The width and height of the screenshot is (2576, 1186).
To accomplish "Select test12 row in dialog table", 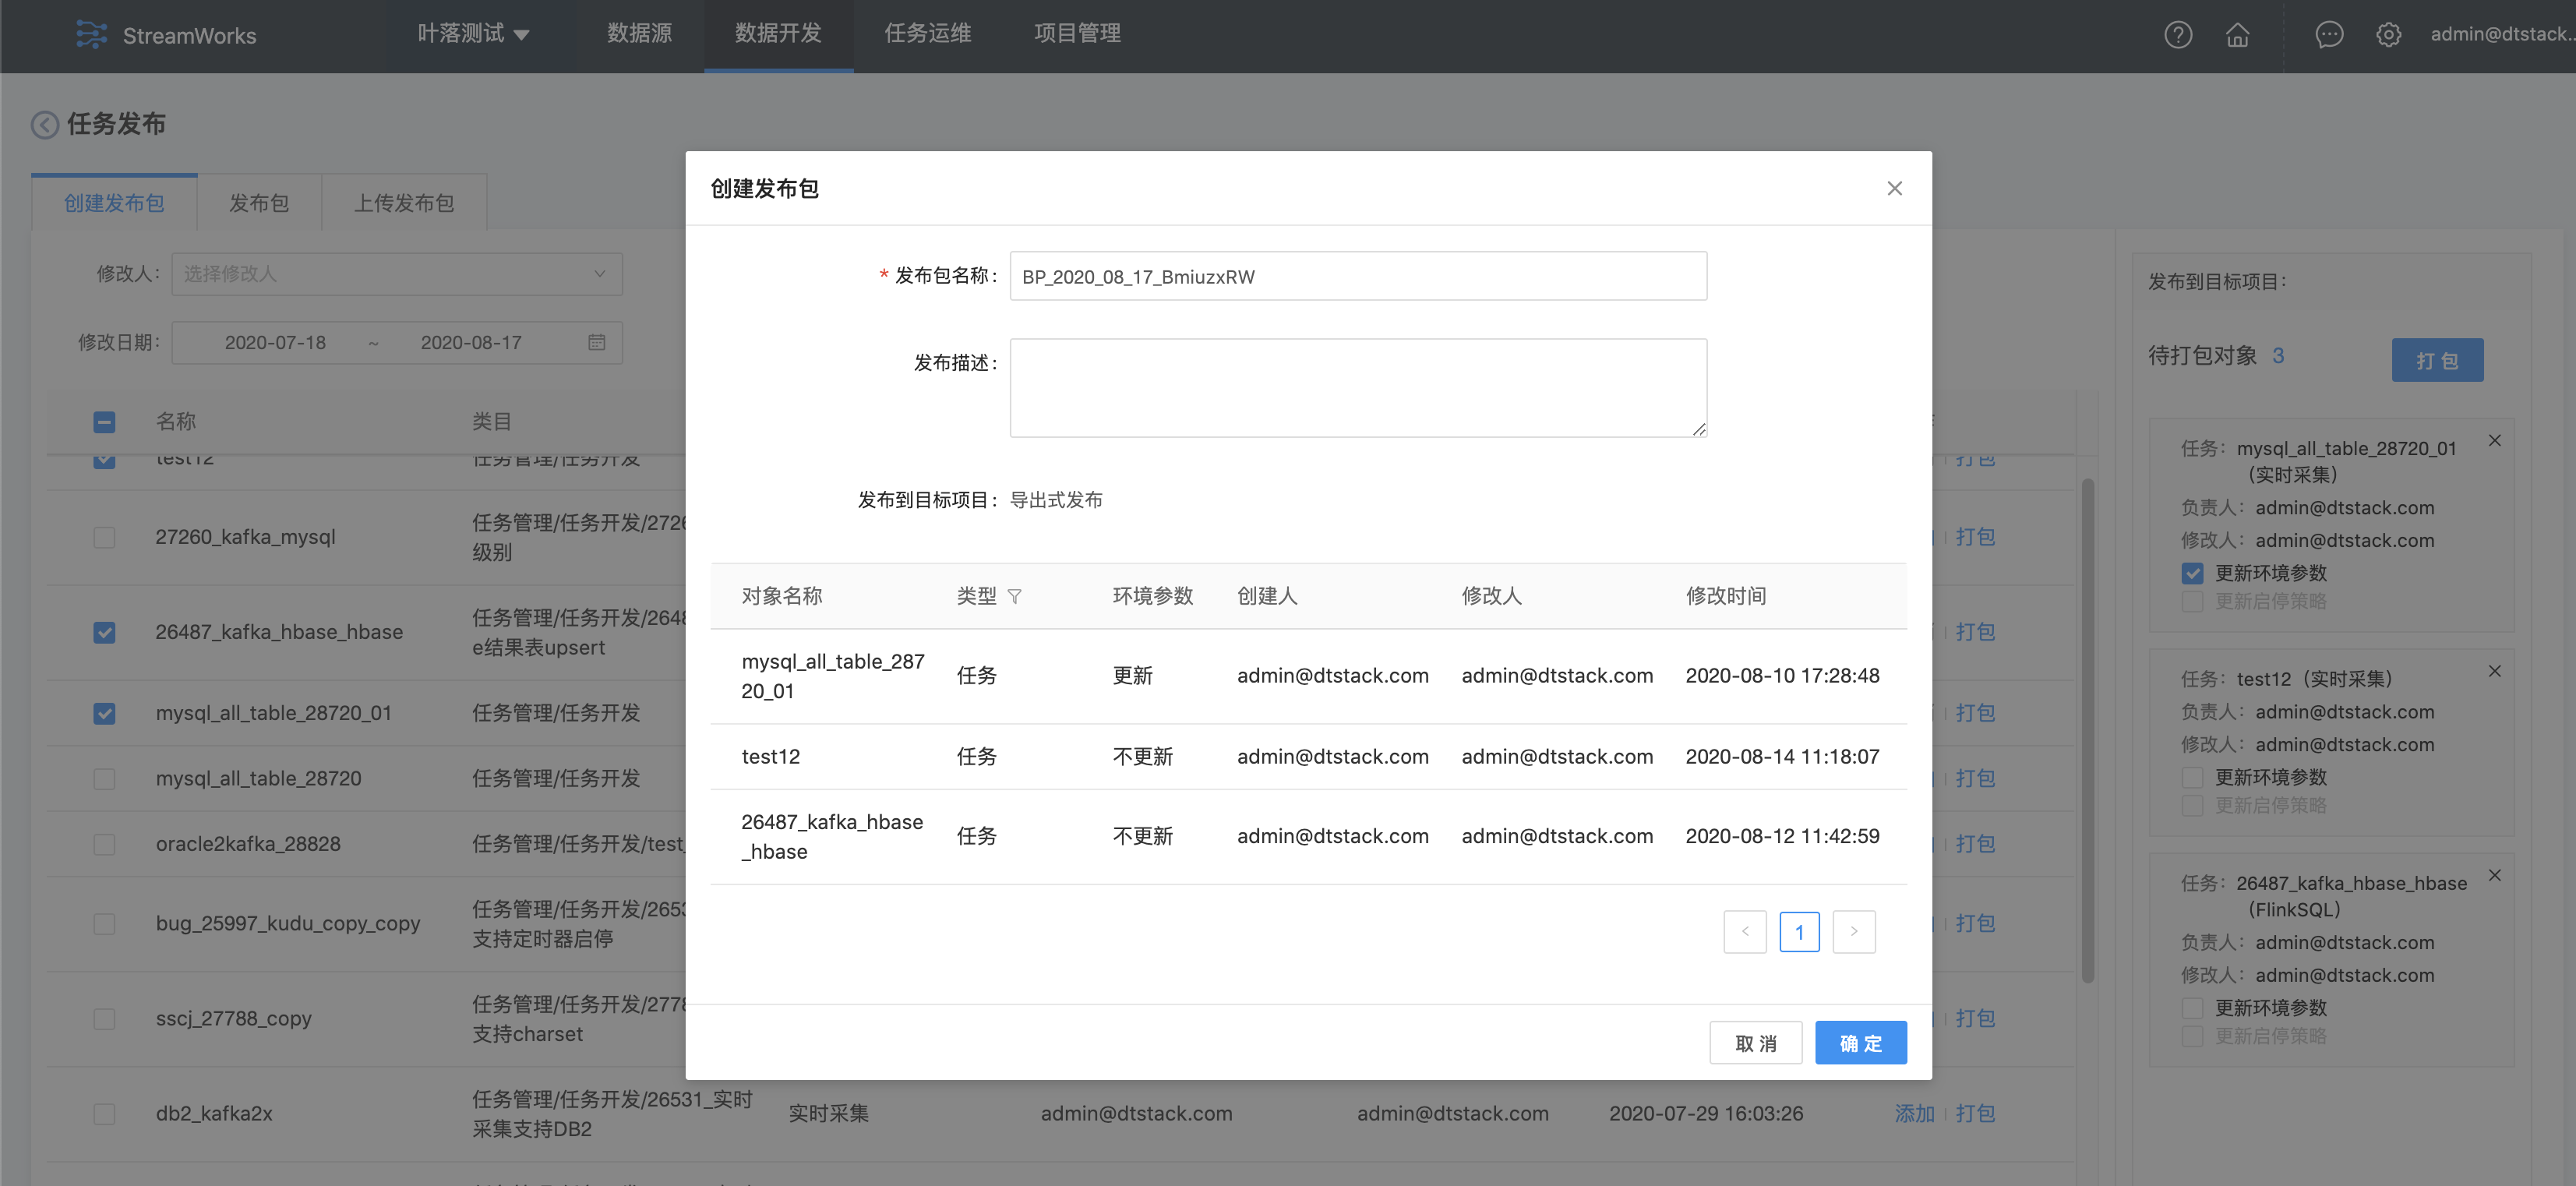I will click(1308, 756).
